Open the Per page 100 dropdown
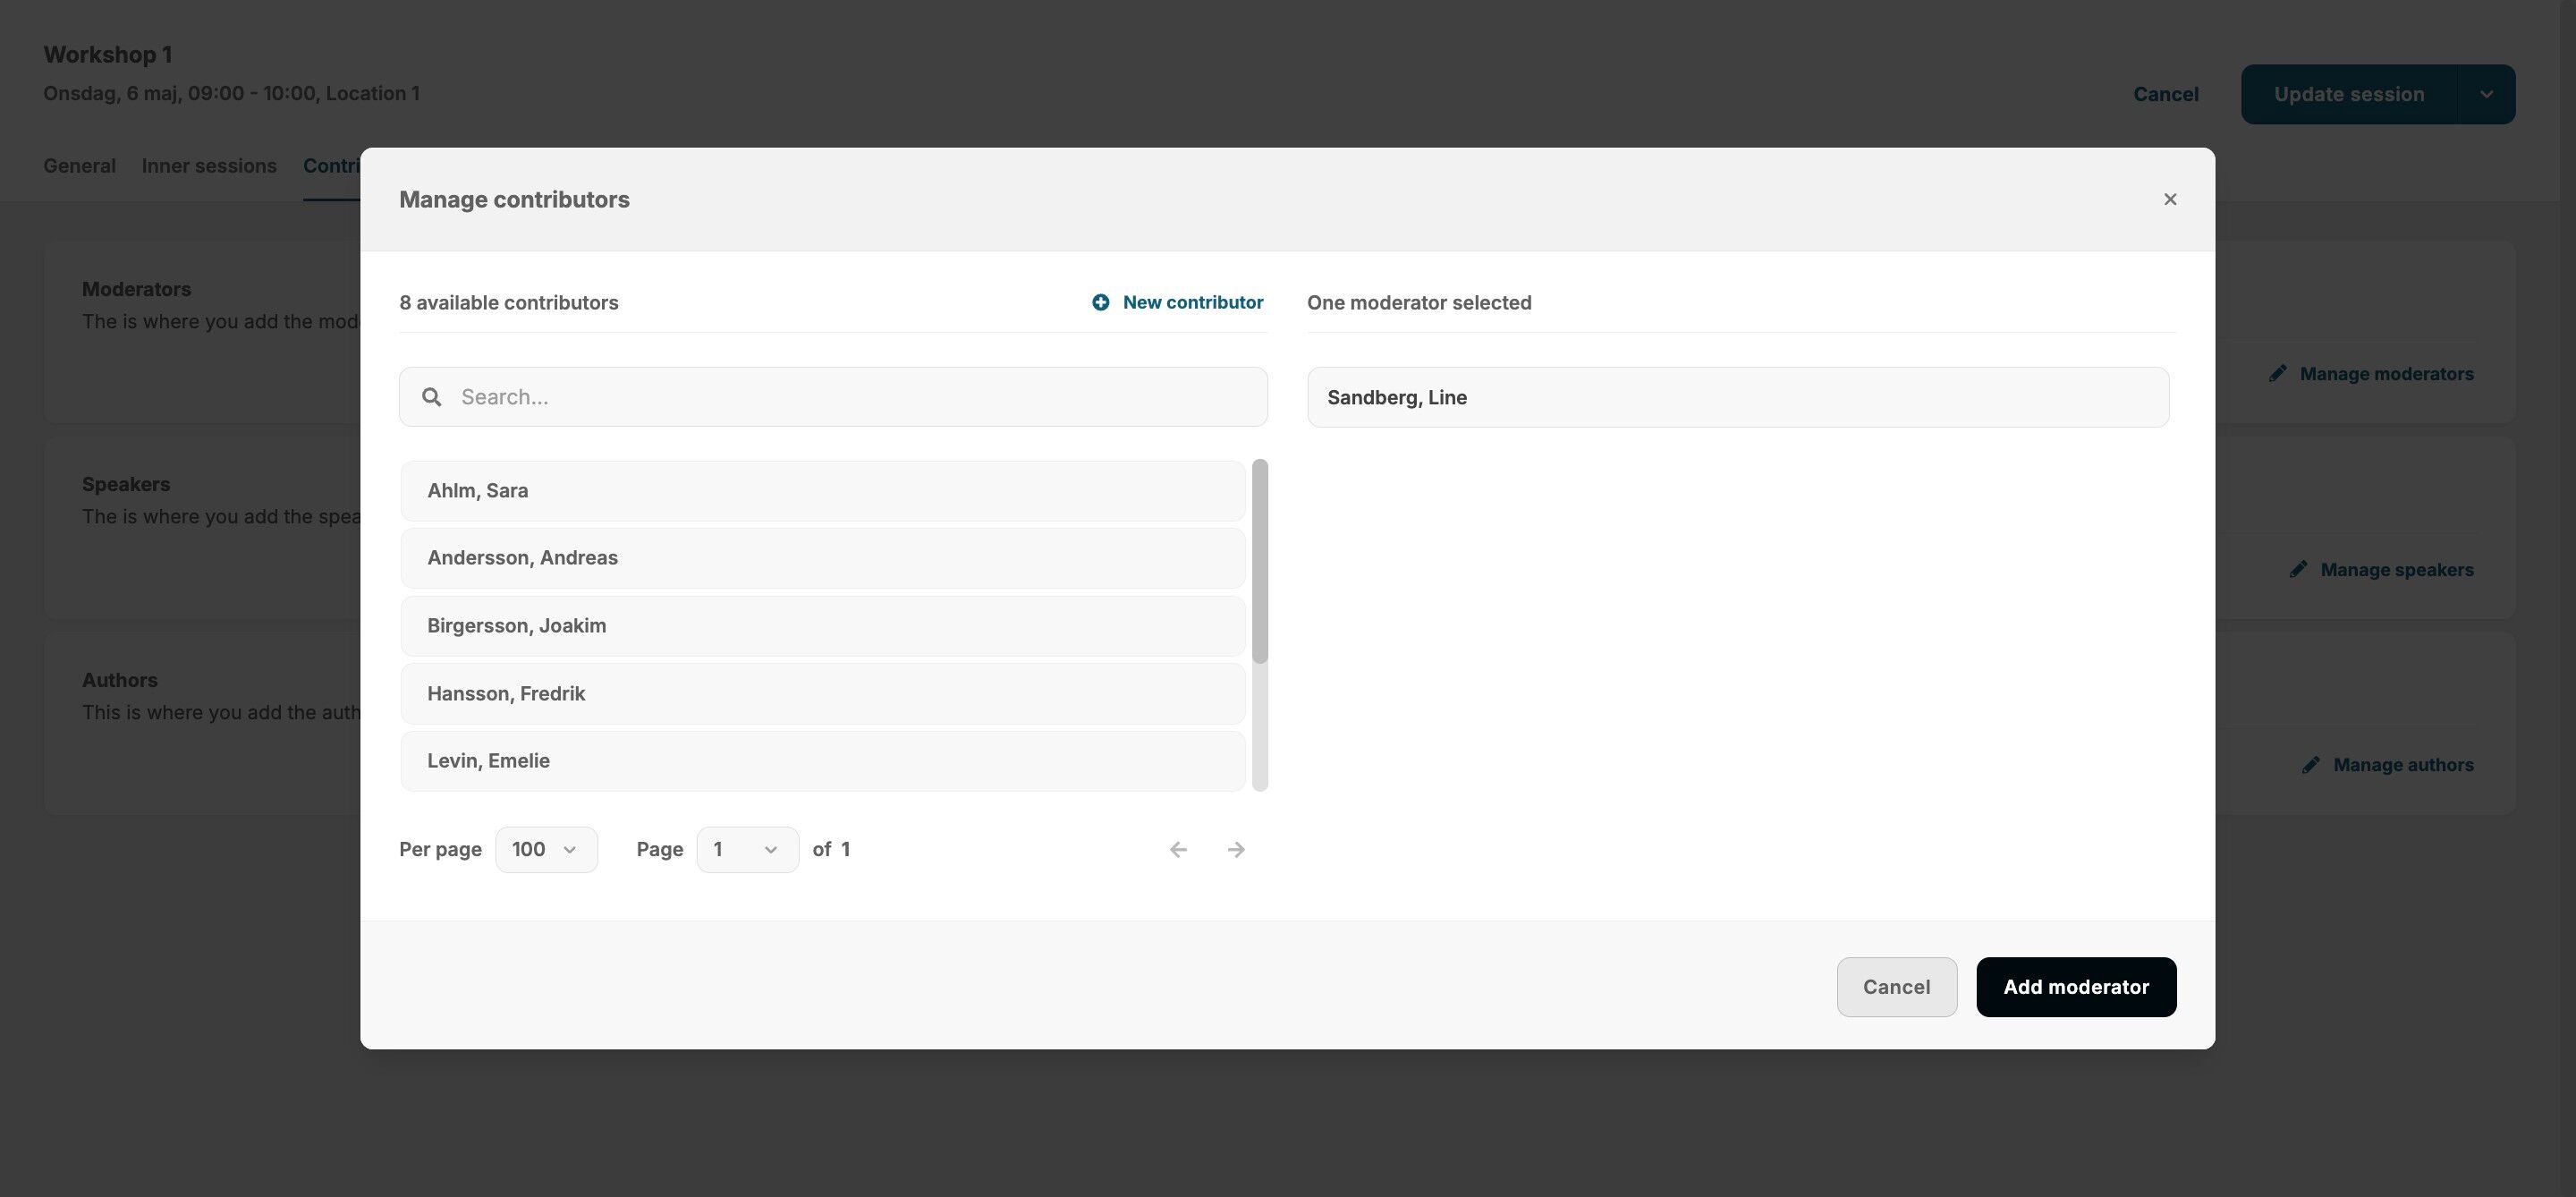This screenshot has height=1197, width=2576. click(546, 849)
